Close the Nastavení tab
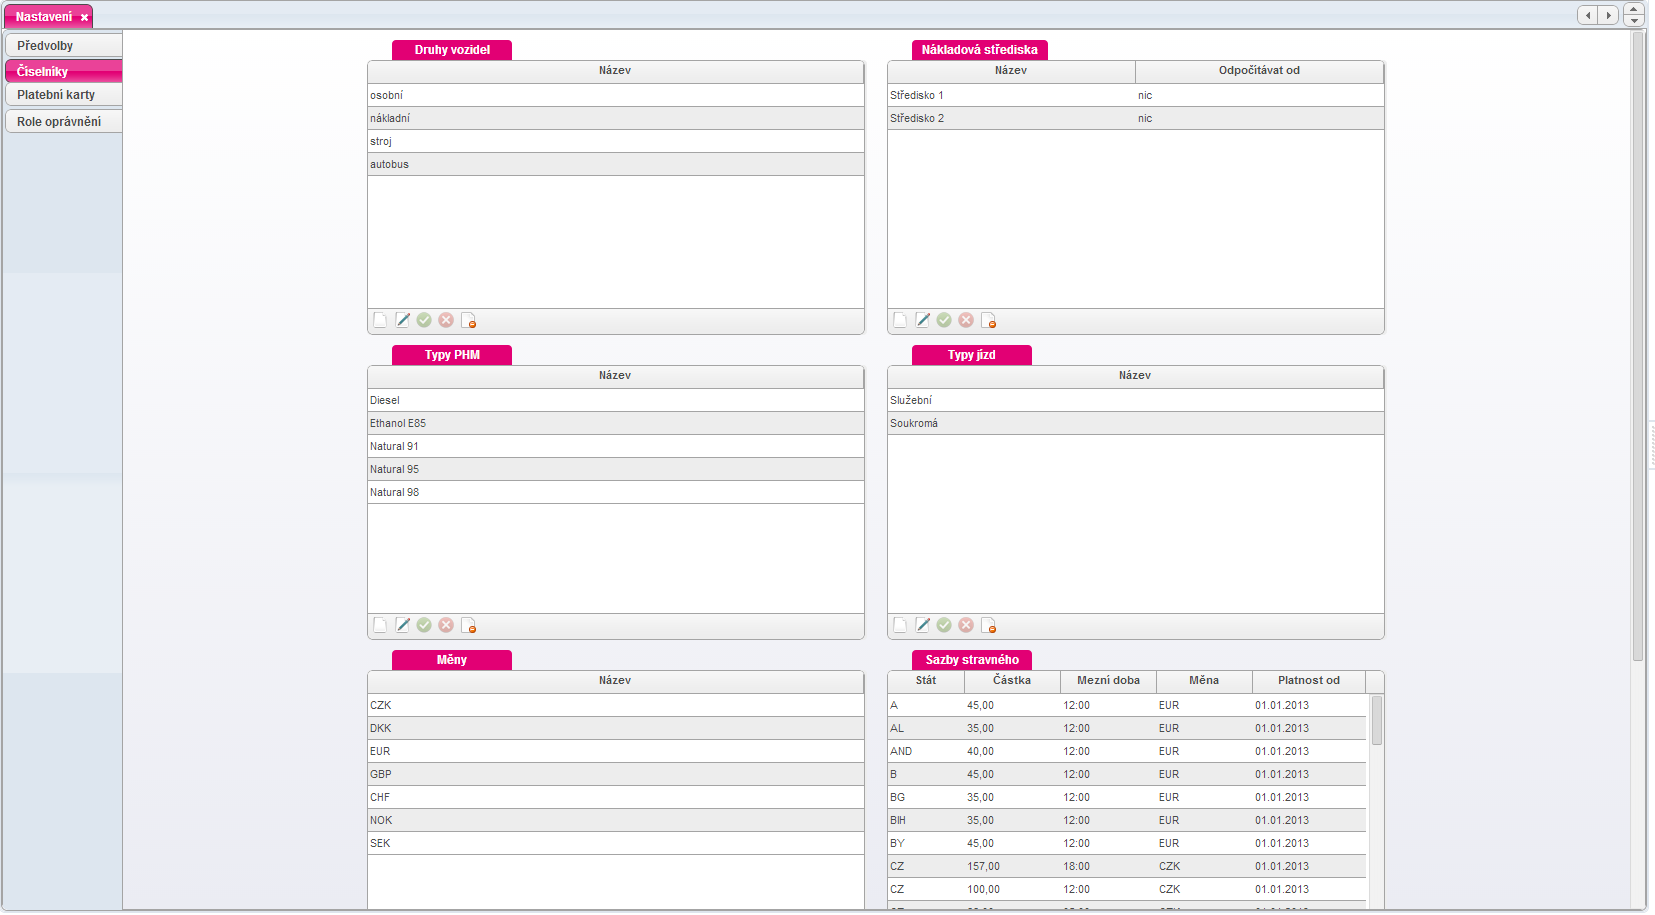 click(84, 17)
